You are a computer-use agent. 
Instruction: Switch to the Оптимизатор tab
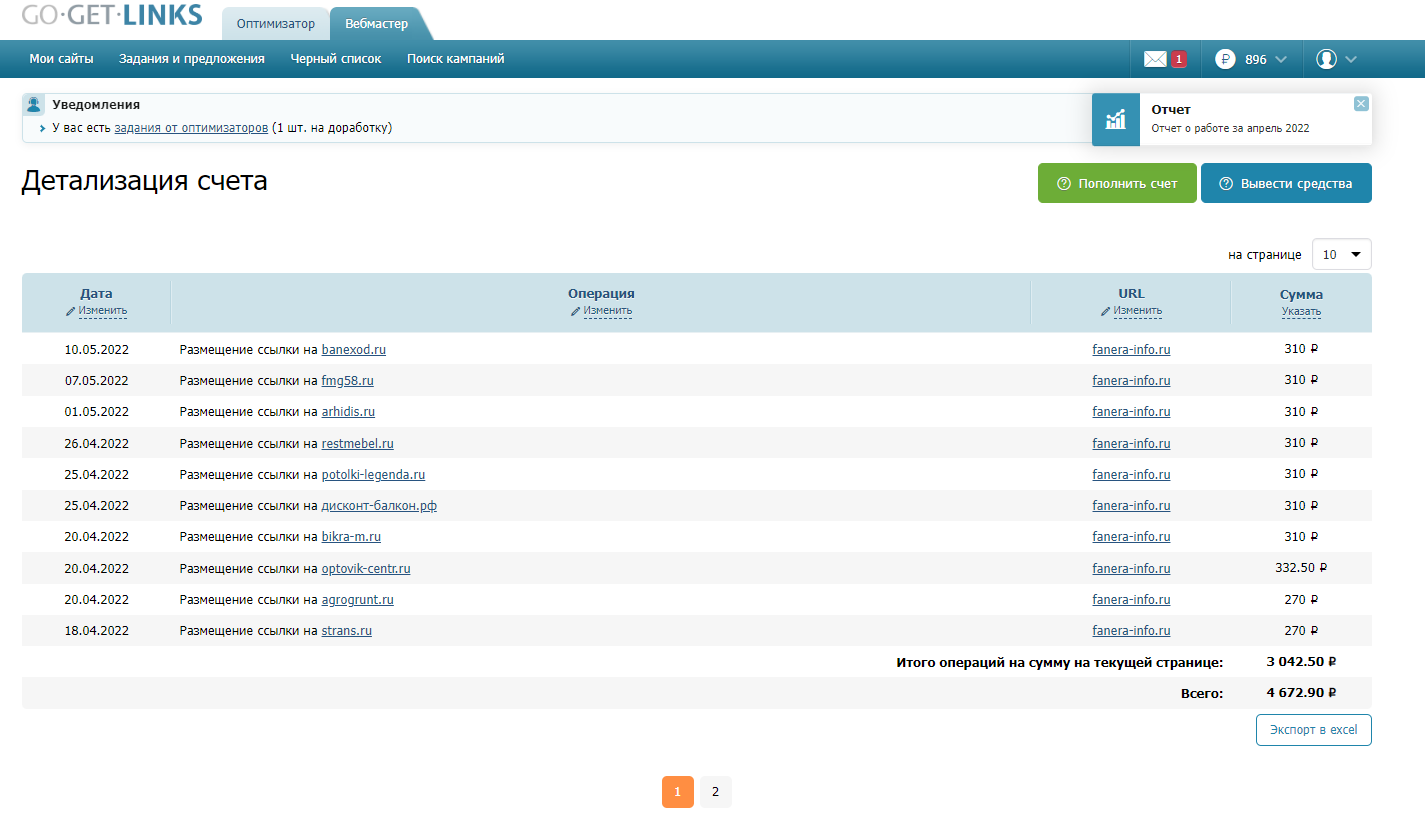pyautogui.click(x=275, y=24)
